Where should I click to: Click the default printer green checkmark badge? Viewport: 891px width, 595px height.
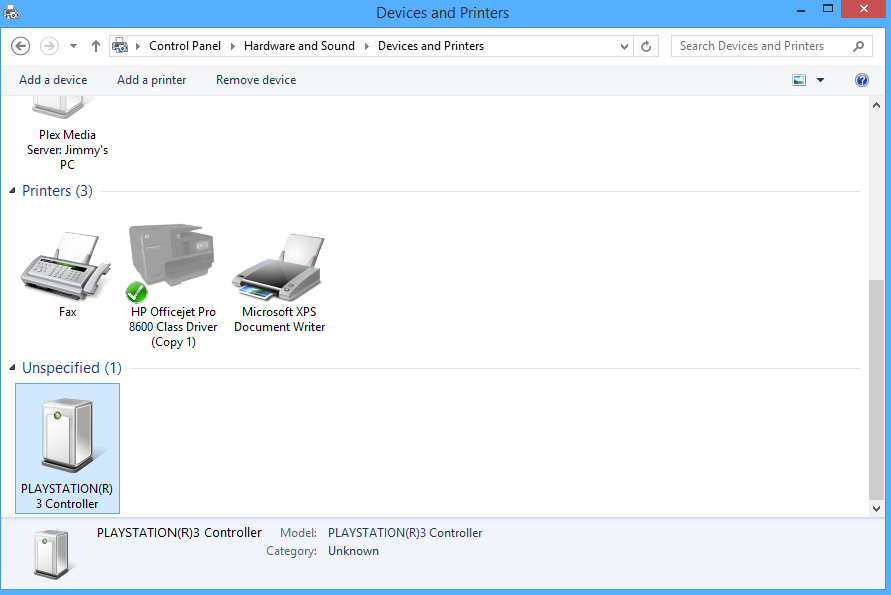136,293
